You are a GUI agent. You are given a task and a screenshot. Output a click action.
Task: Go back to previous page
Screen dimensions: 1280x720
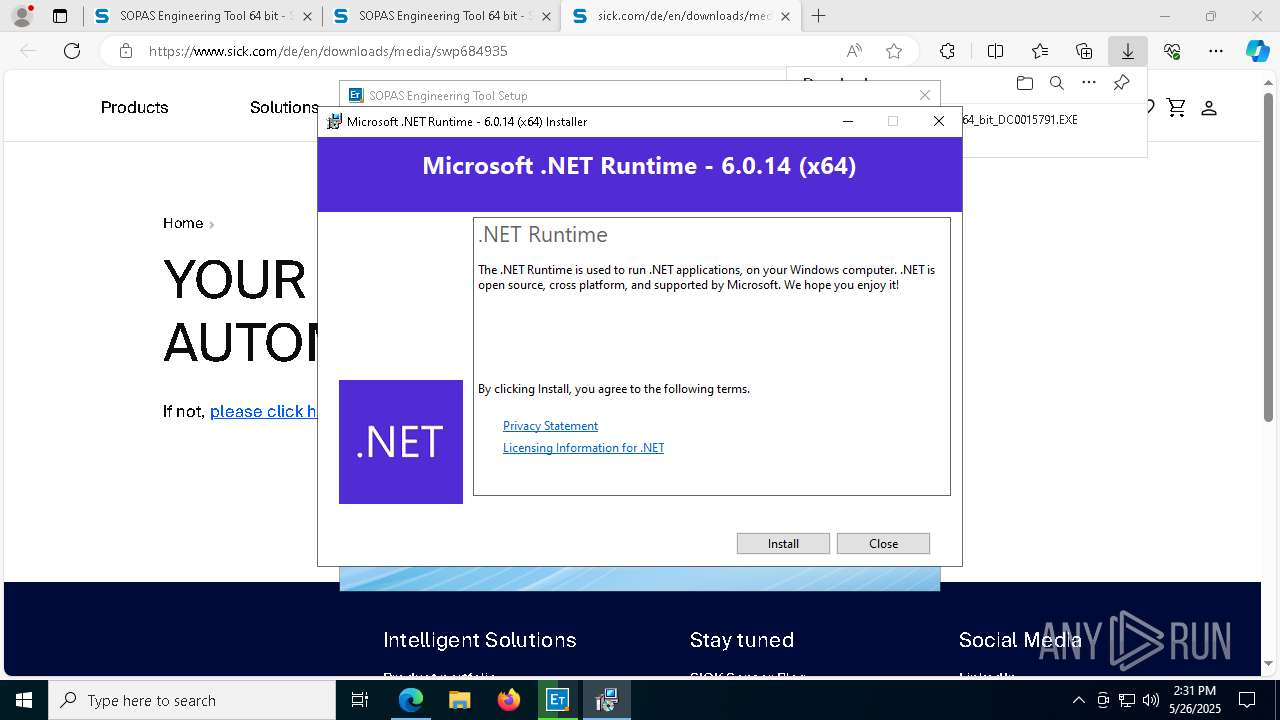click(28, 51)
